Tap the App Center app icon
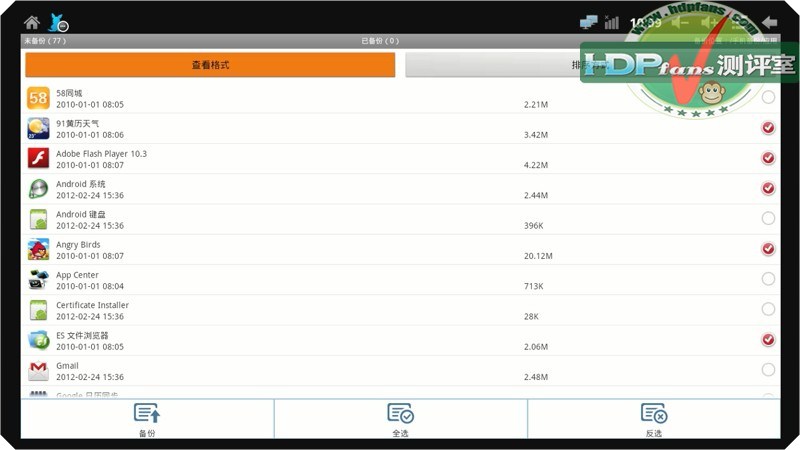The height and width of the screenshot is (450, 800). click(38, 280)
